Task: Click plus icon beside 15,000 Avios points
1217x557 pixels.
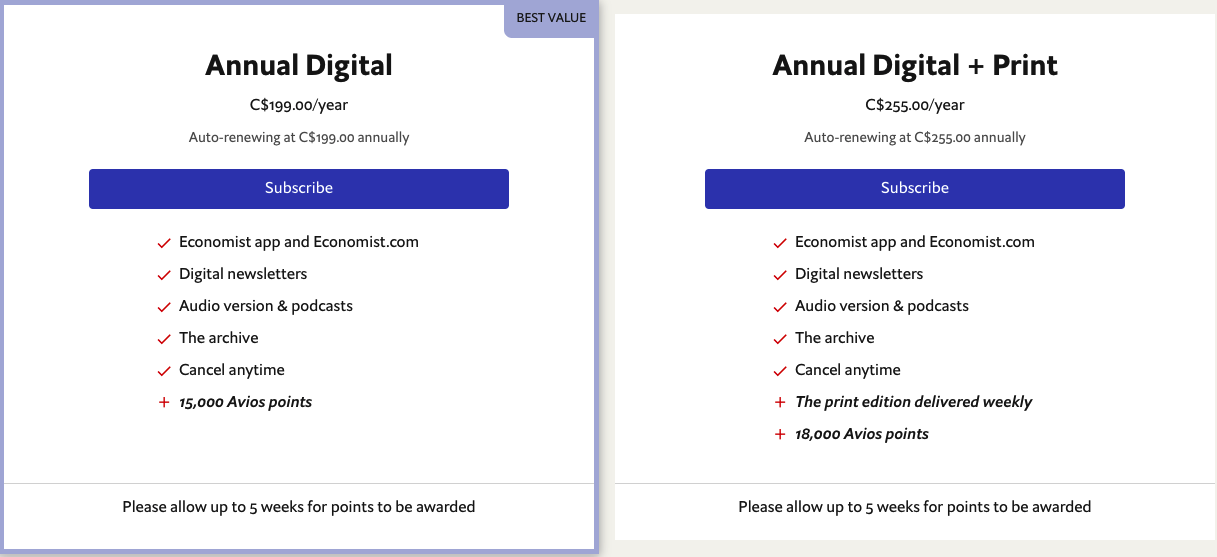Action: point(164,403)
